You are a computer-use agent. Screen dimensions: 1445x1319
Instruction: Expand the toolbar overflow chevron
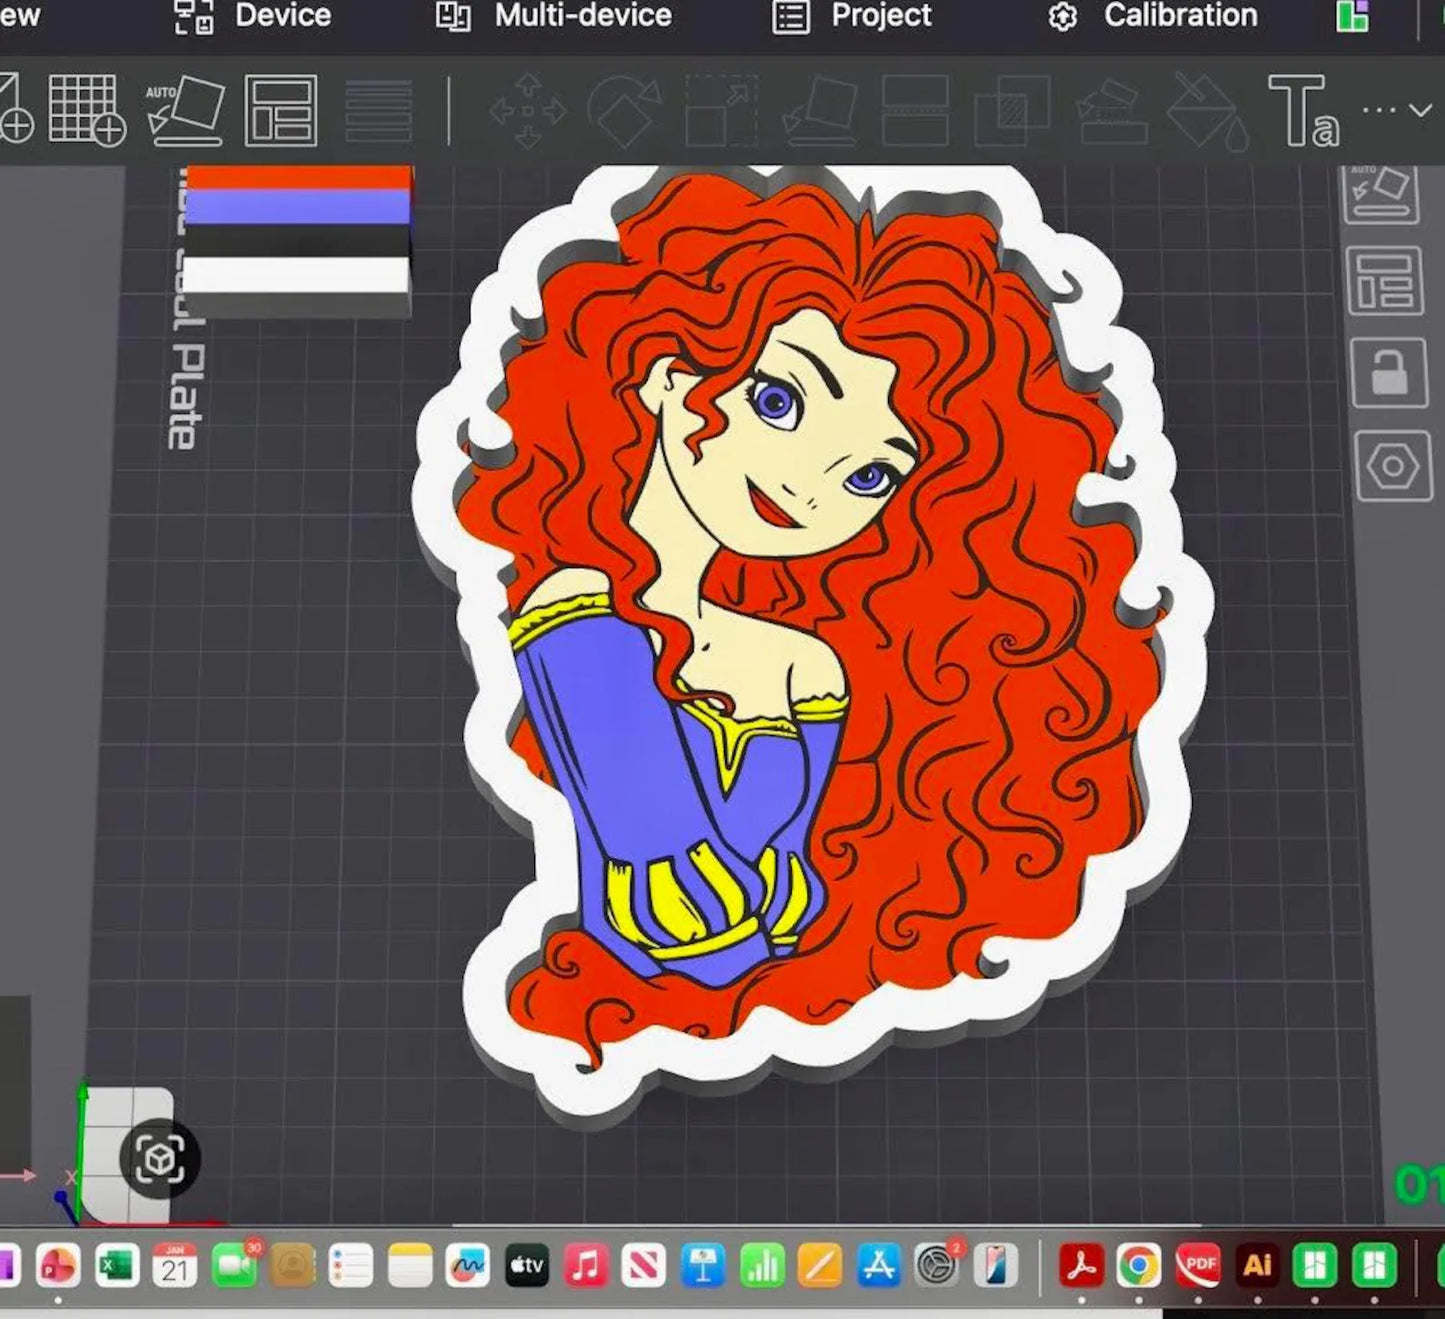[x=1420, y=110]
